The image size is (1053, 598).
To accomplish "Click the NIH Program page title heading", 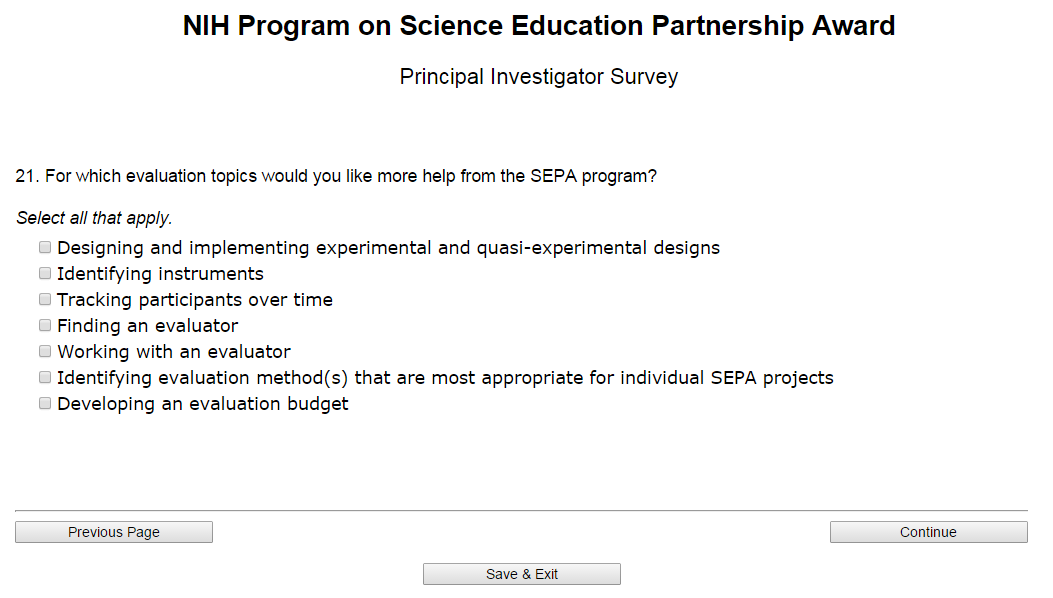I will (539, 27).
